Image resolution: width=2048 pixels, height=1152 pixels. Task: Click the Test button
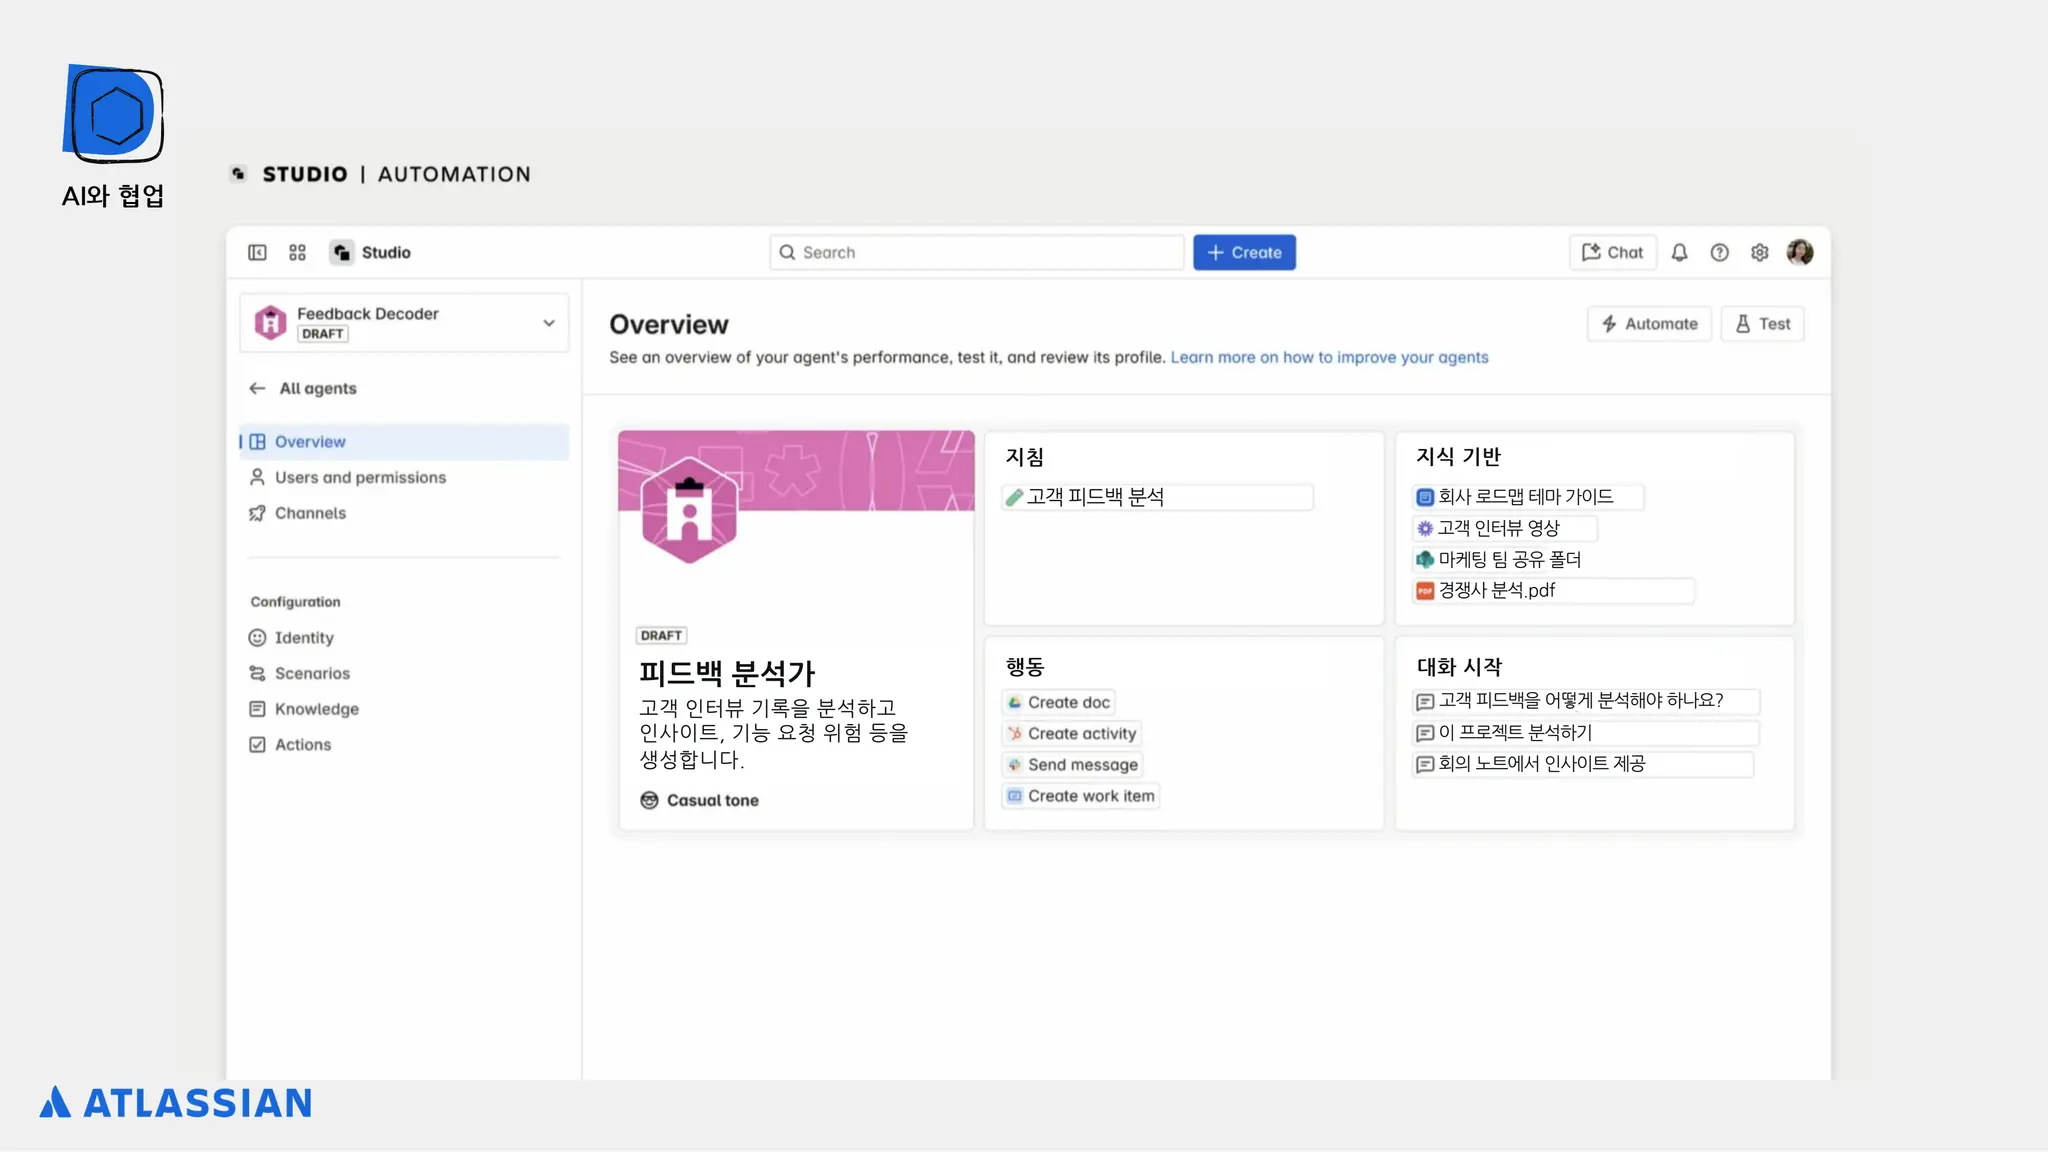(x=1762, y=324)
